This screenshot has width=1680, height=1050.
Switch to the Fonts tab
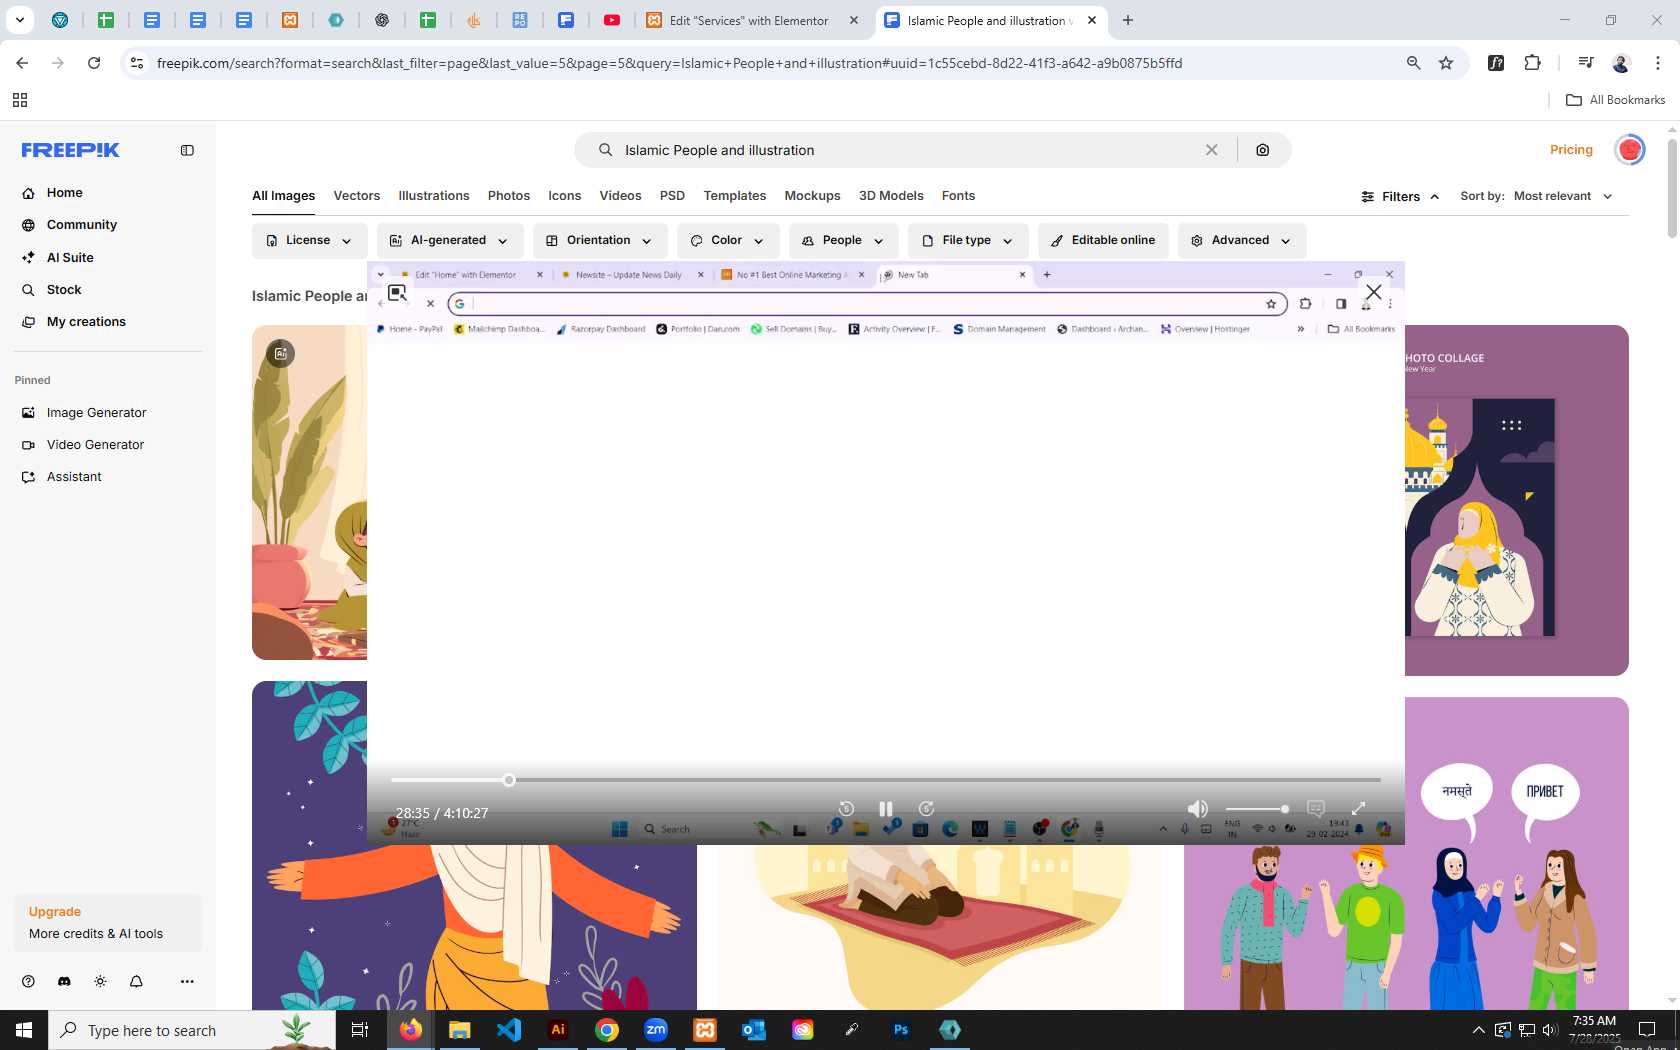tap(958, 196)
